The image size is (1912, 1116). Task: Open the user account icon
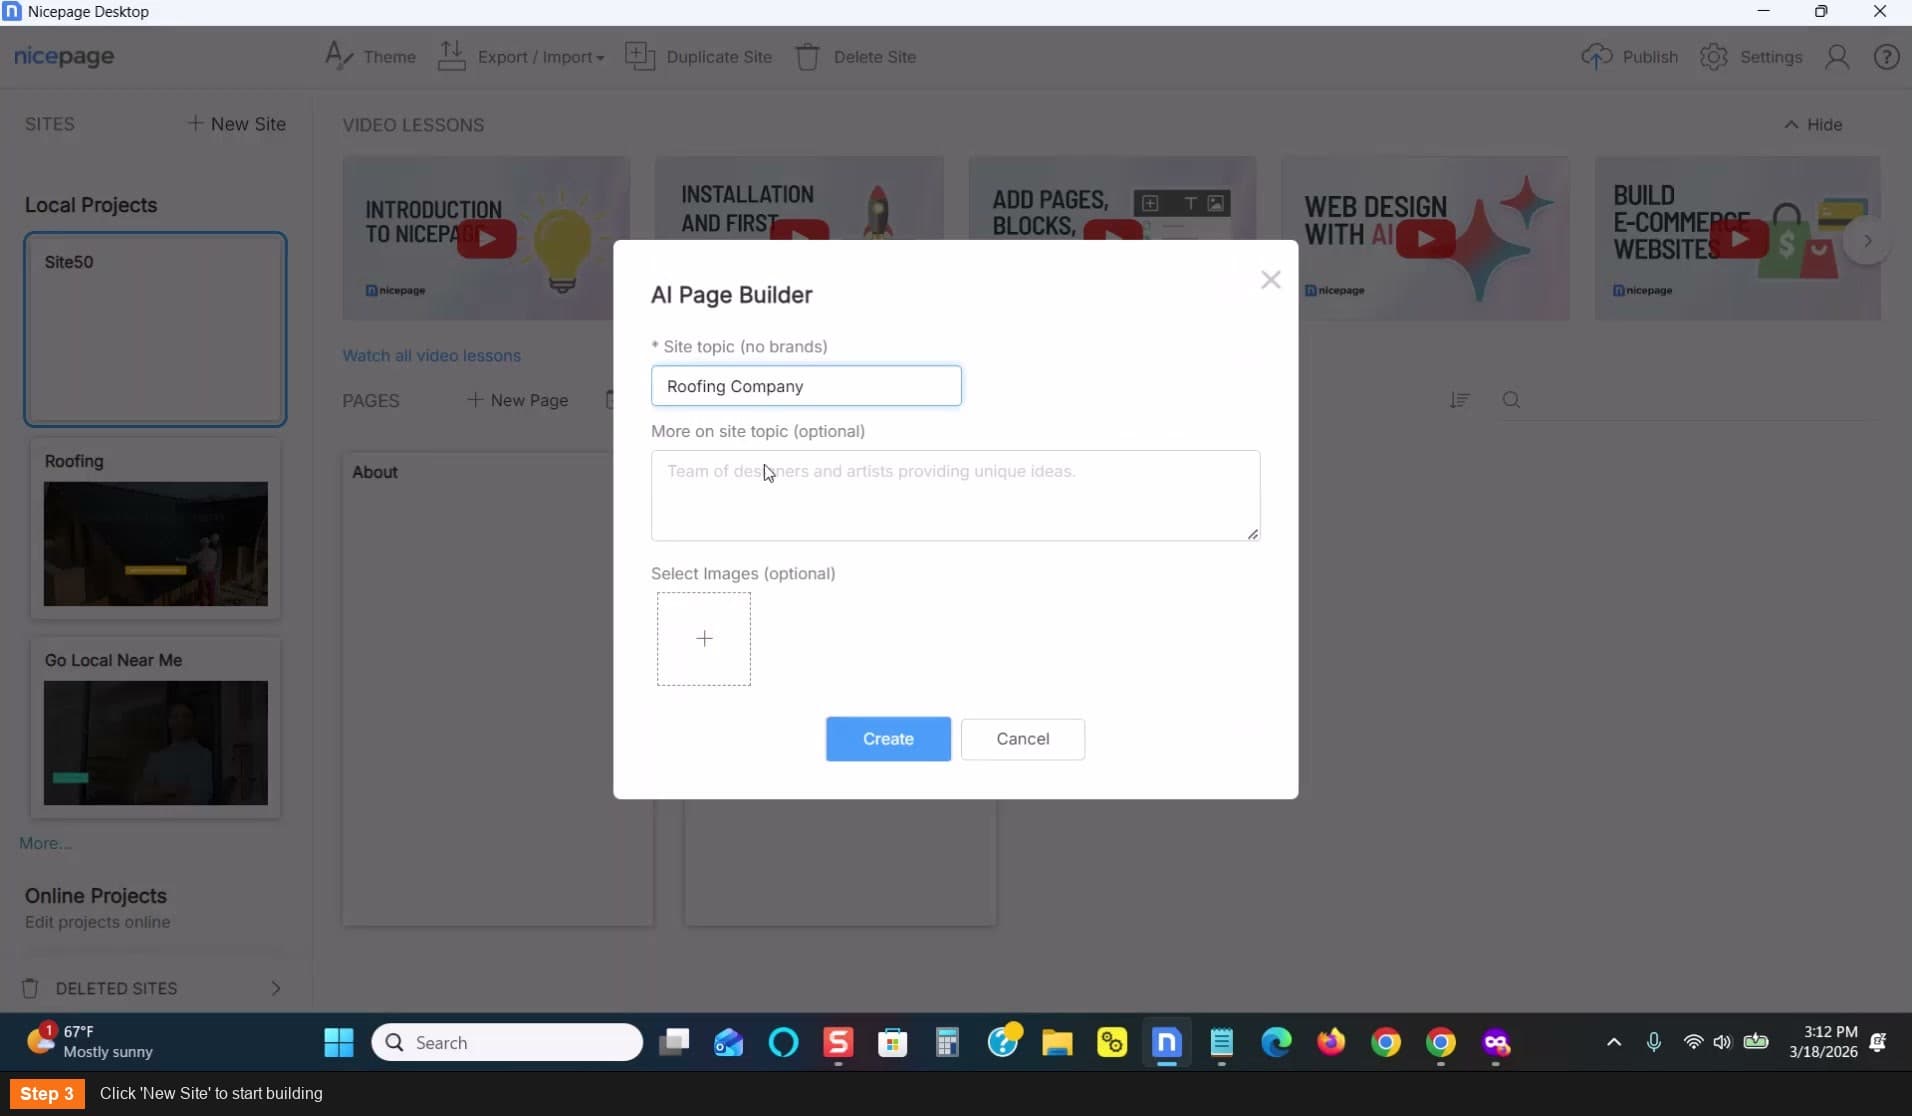1837,57
